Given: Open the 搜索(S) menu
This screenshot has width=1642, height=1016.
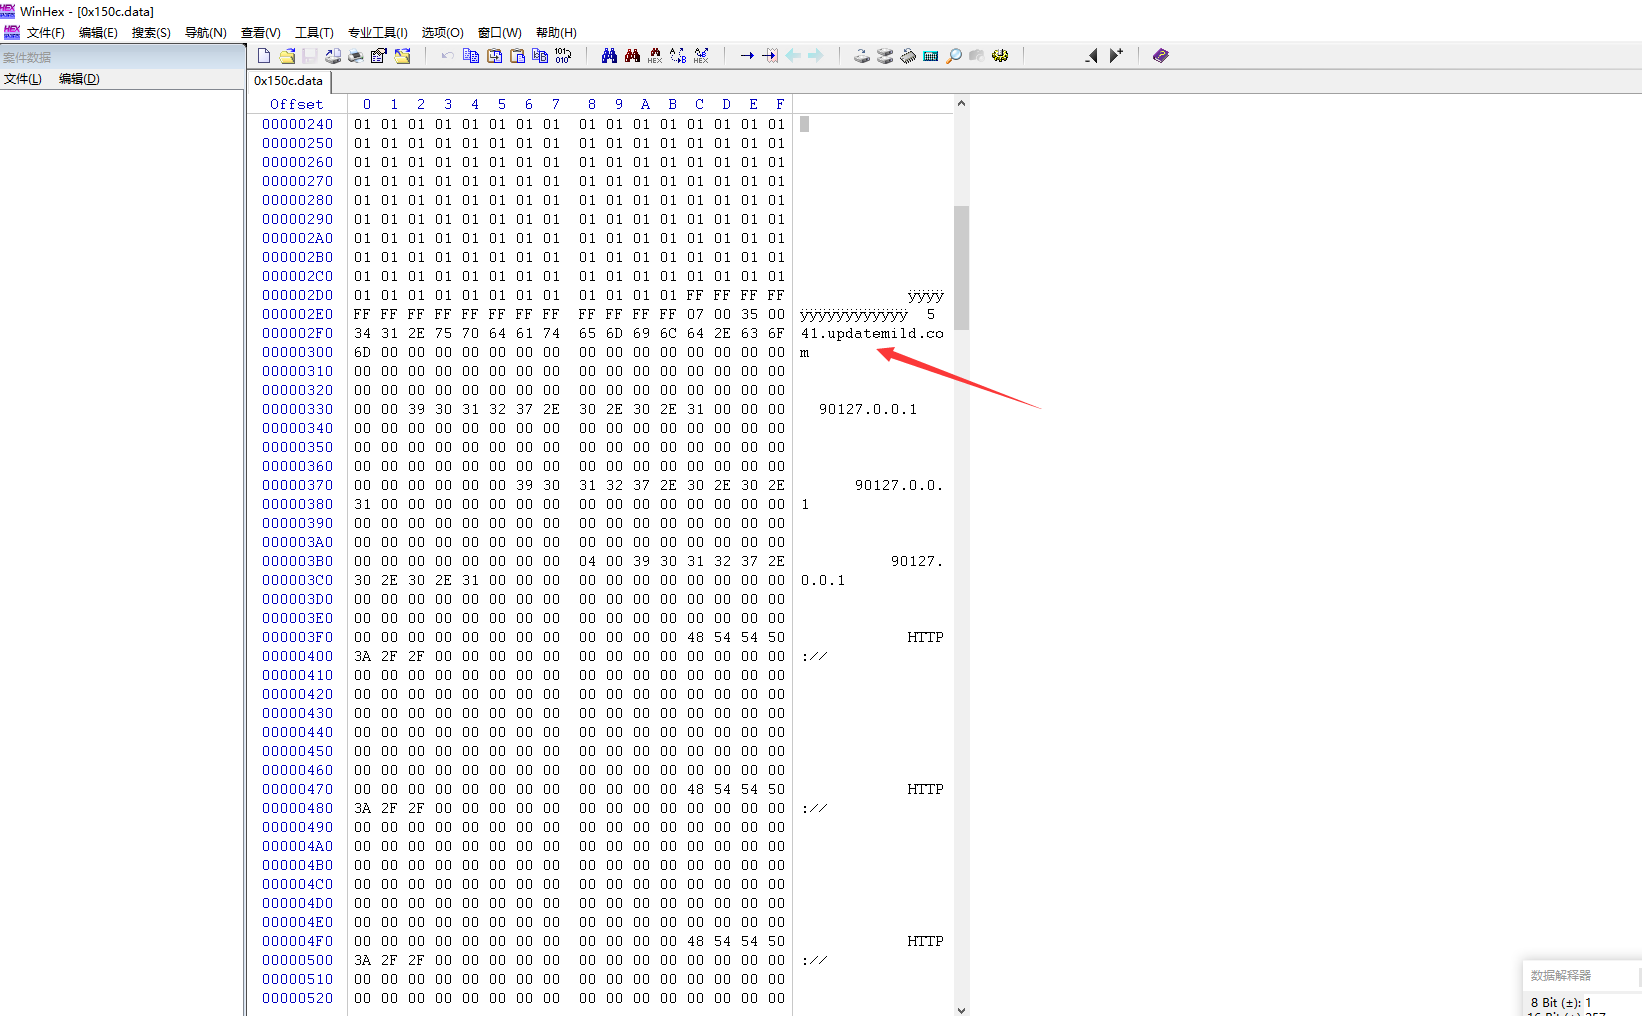Looking at the screenshot, I should 151,33.
